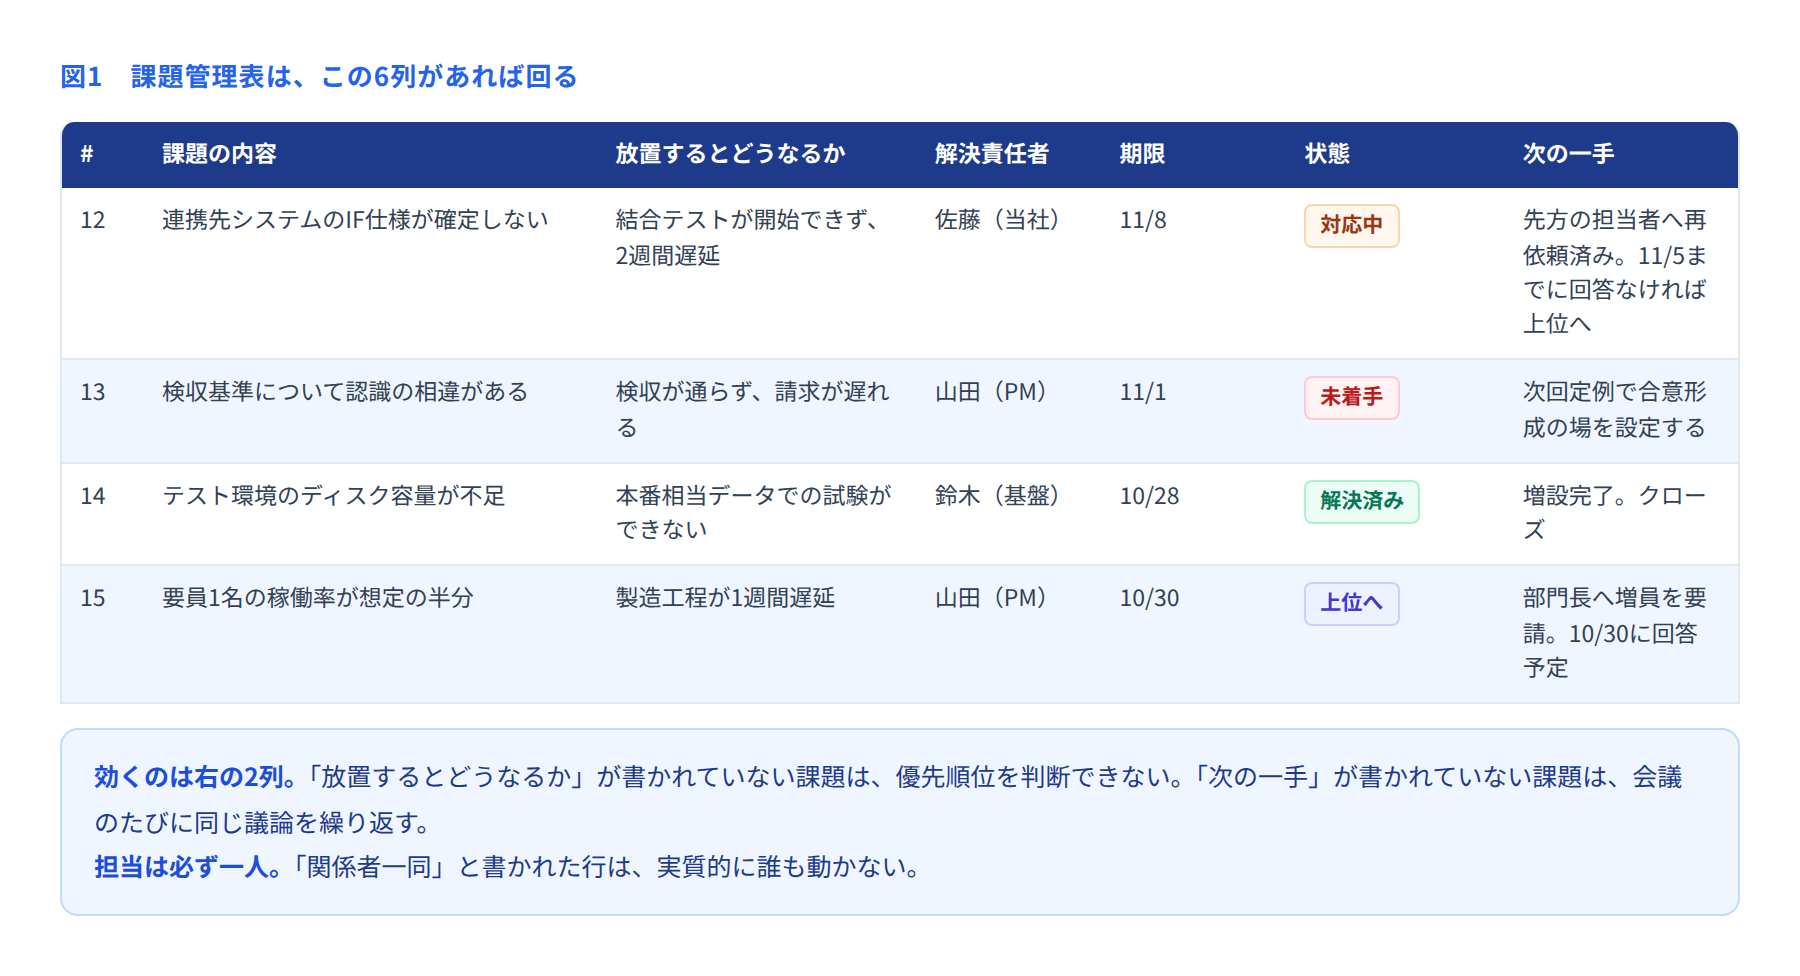Click 要員1名の稼働率が想定の半分 cell
This screenshot has height=976, width=1800.
pos(318,598)
